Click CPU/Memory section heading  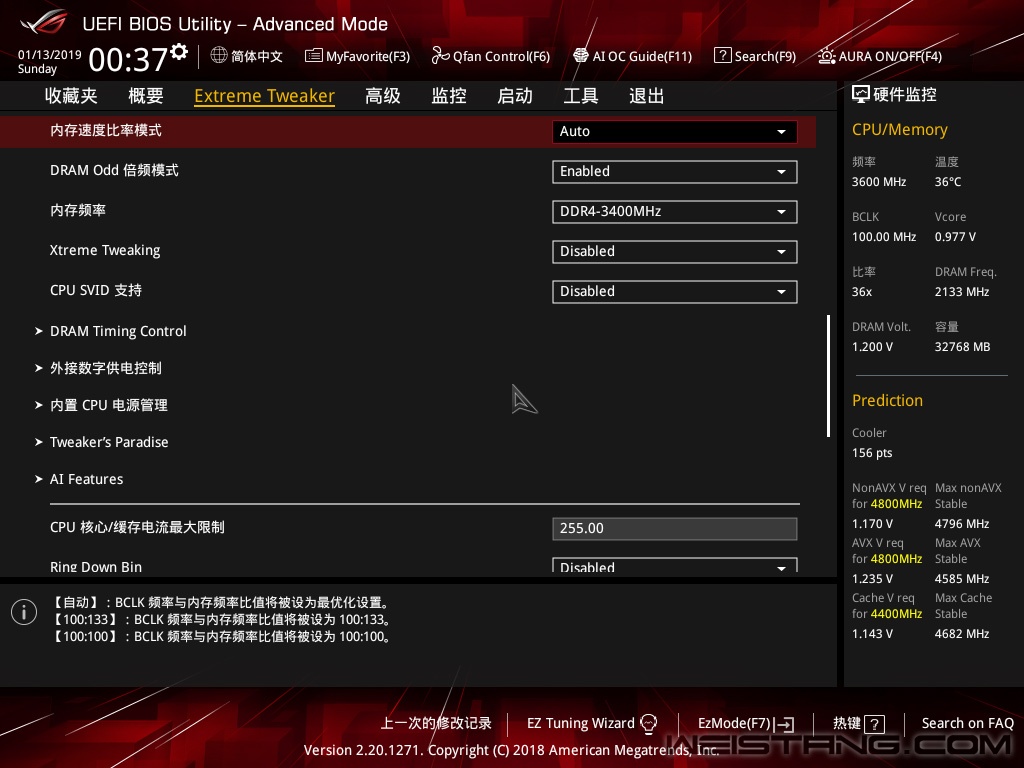coord(900,130)
